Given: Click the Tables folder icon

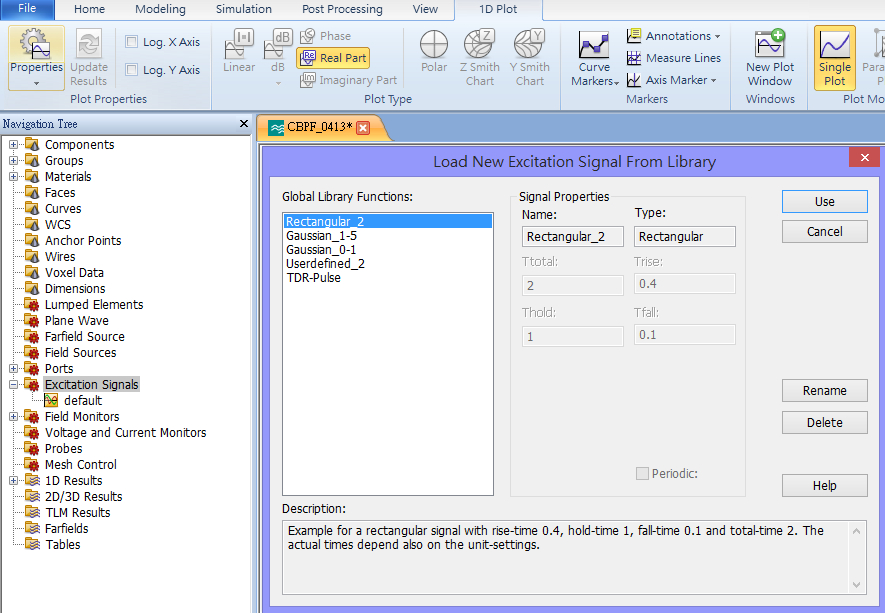Looking at the screenshot, I should click(32, 545).
